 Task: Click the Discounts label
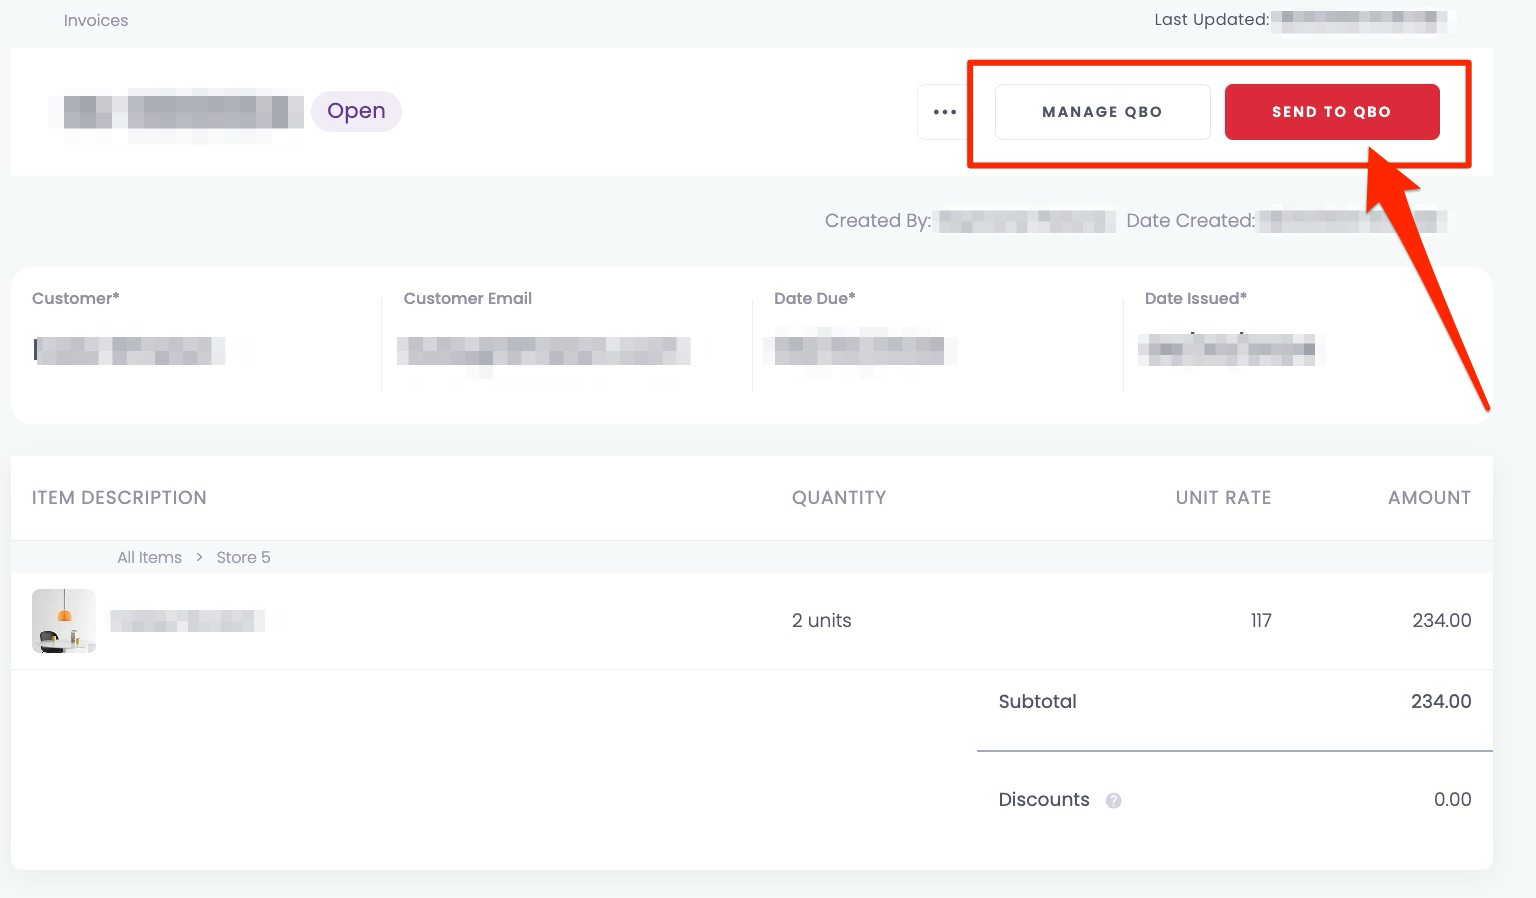[1044, 799]
